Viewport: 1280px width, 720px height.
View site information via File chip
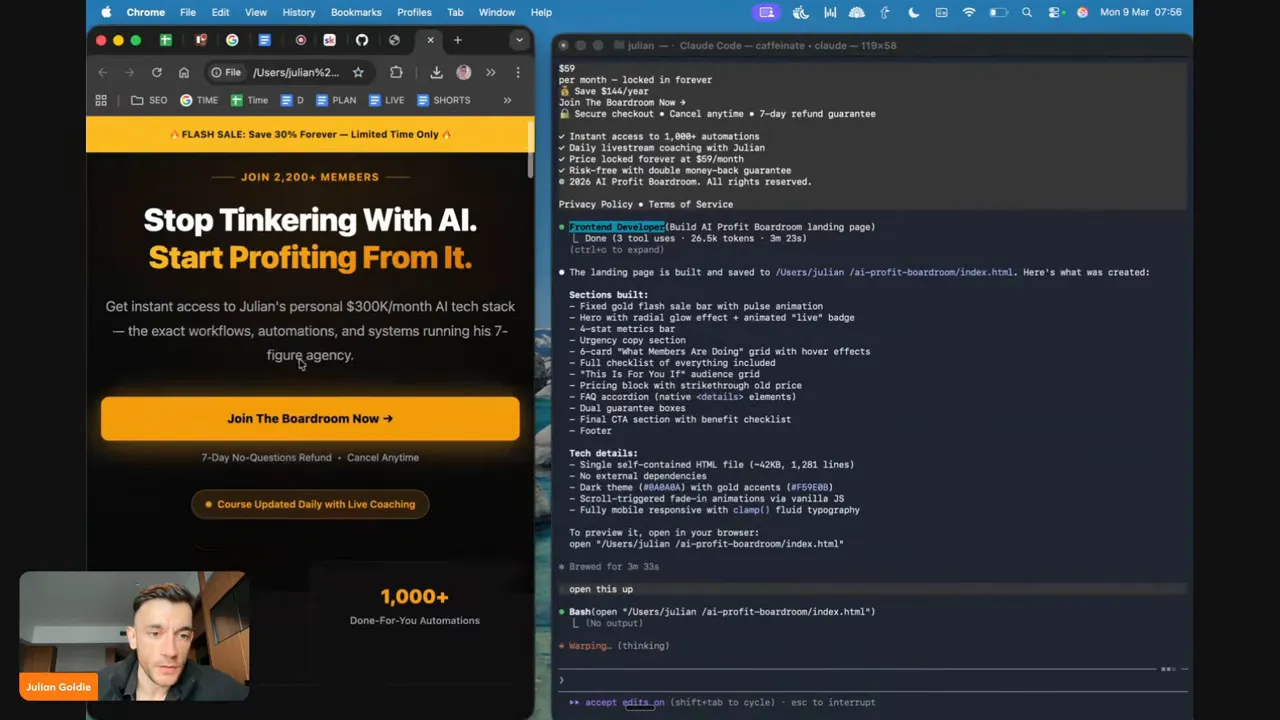click(x=226, y=72)
